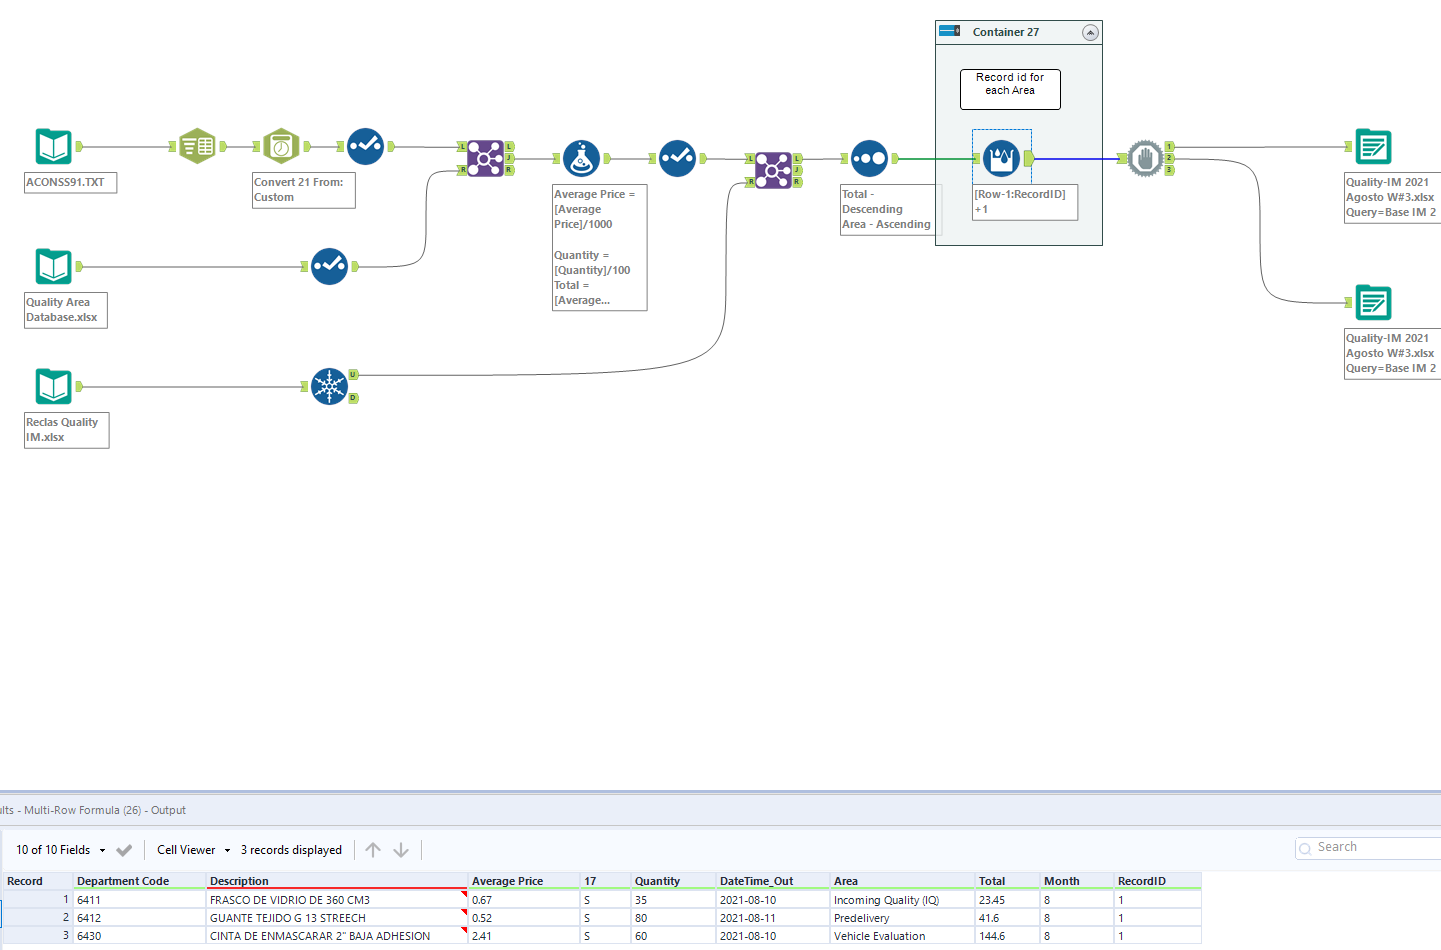Toggle the data manipulations checkmark in results toolbar
The height and width of the screenshot is (950, 1441).
coord(123,850)
